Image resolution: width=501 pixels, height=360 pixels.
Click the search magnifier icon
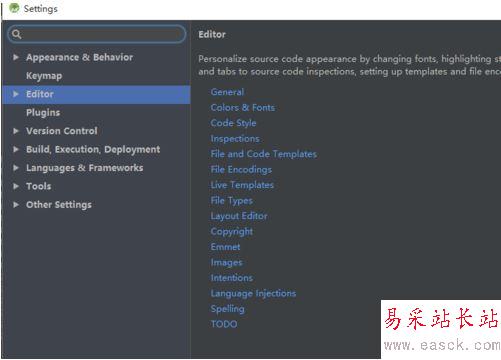17,34
